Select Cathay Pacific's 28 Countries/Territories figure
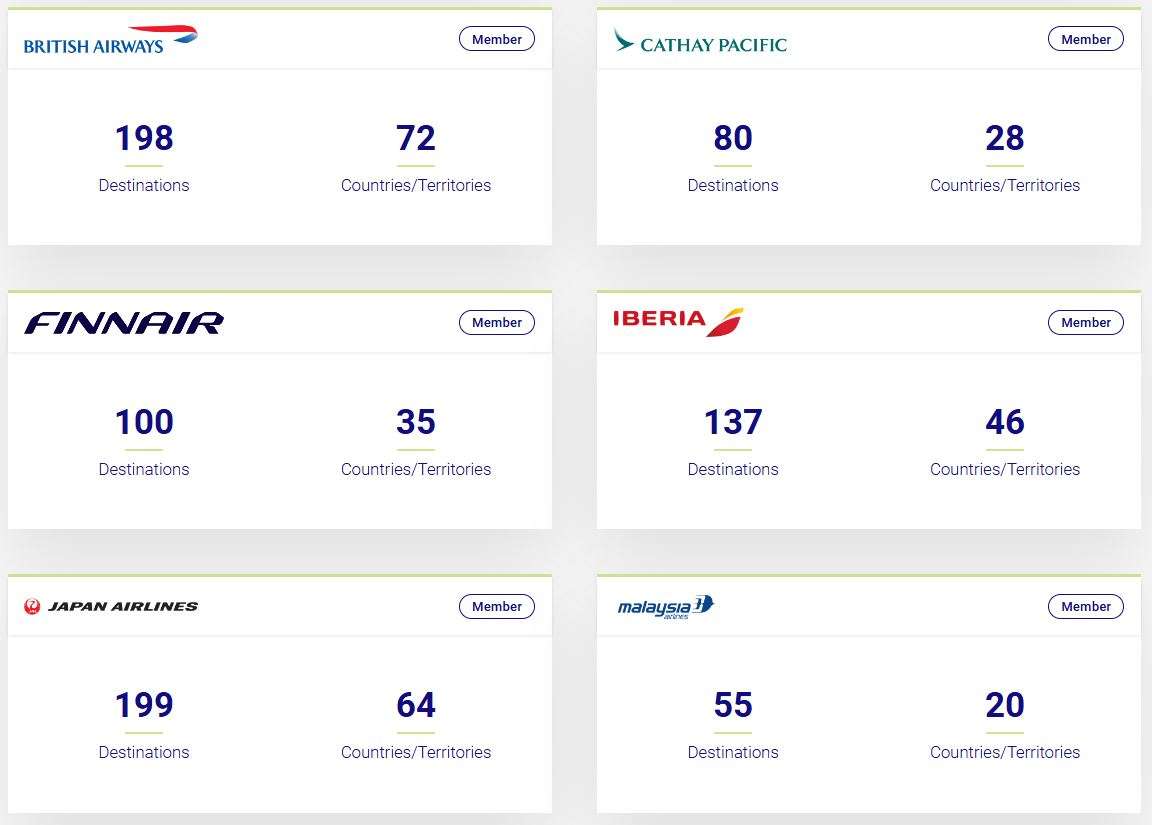1152x825 pixels. point(1005,138)
